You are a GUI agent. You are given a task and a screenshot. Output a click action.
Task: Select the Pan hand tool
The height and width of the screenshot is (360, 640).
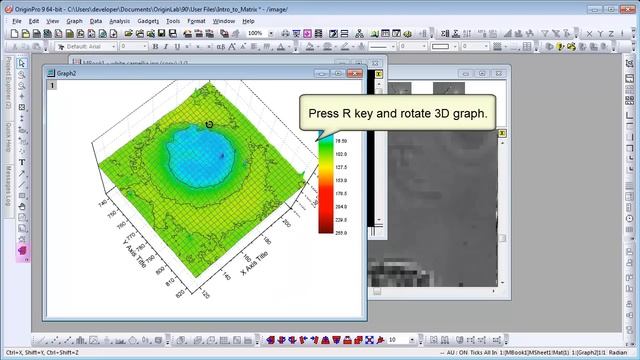coord(22,206)
